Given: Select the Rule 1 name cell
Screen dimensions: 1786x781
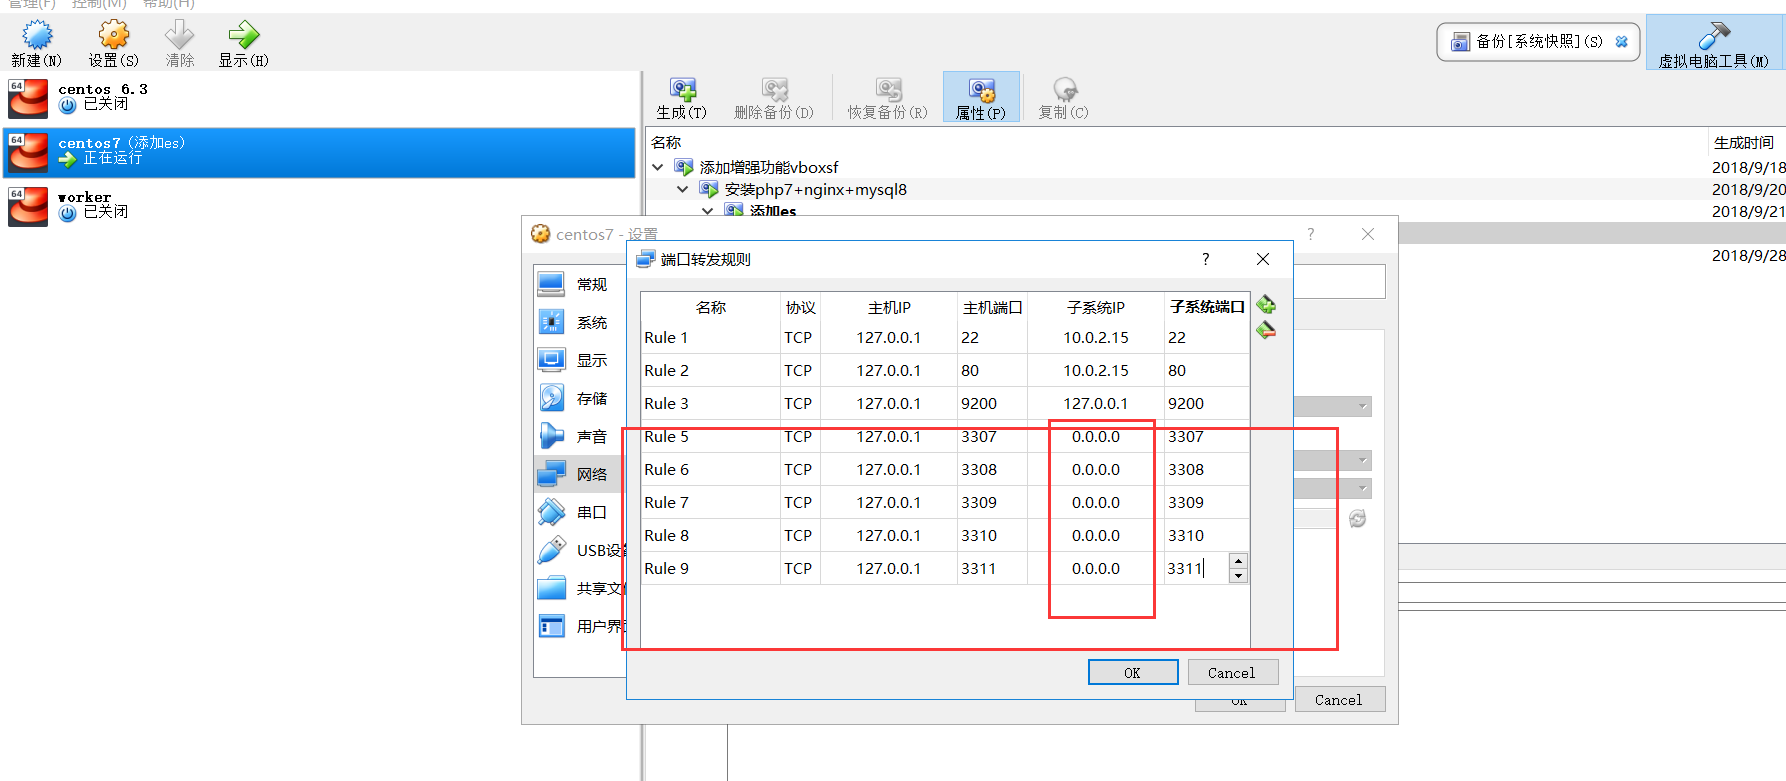Looking at the screenshot, I should 711,338.
